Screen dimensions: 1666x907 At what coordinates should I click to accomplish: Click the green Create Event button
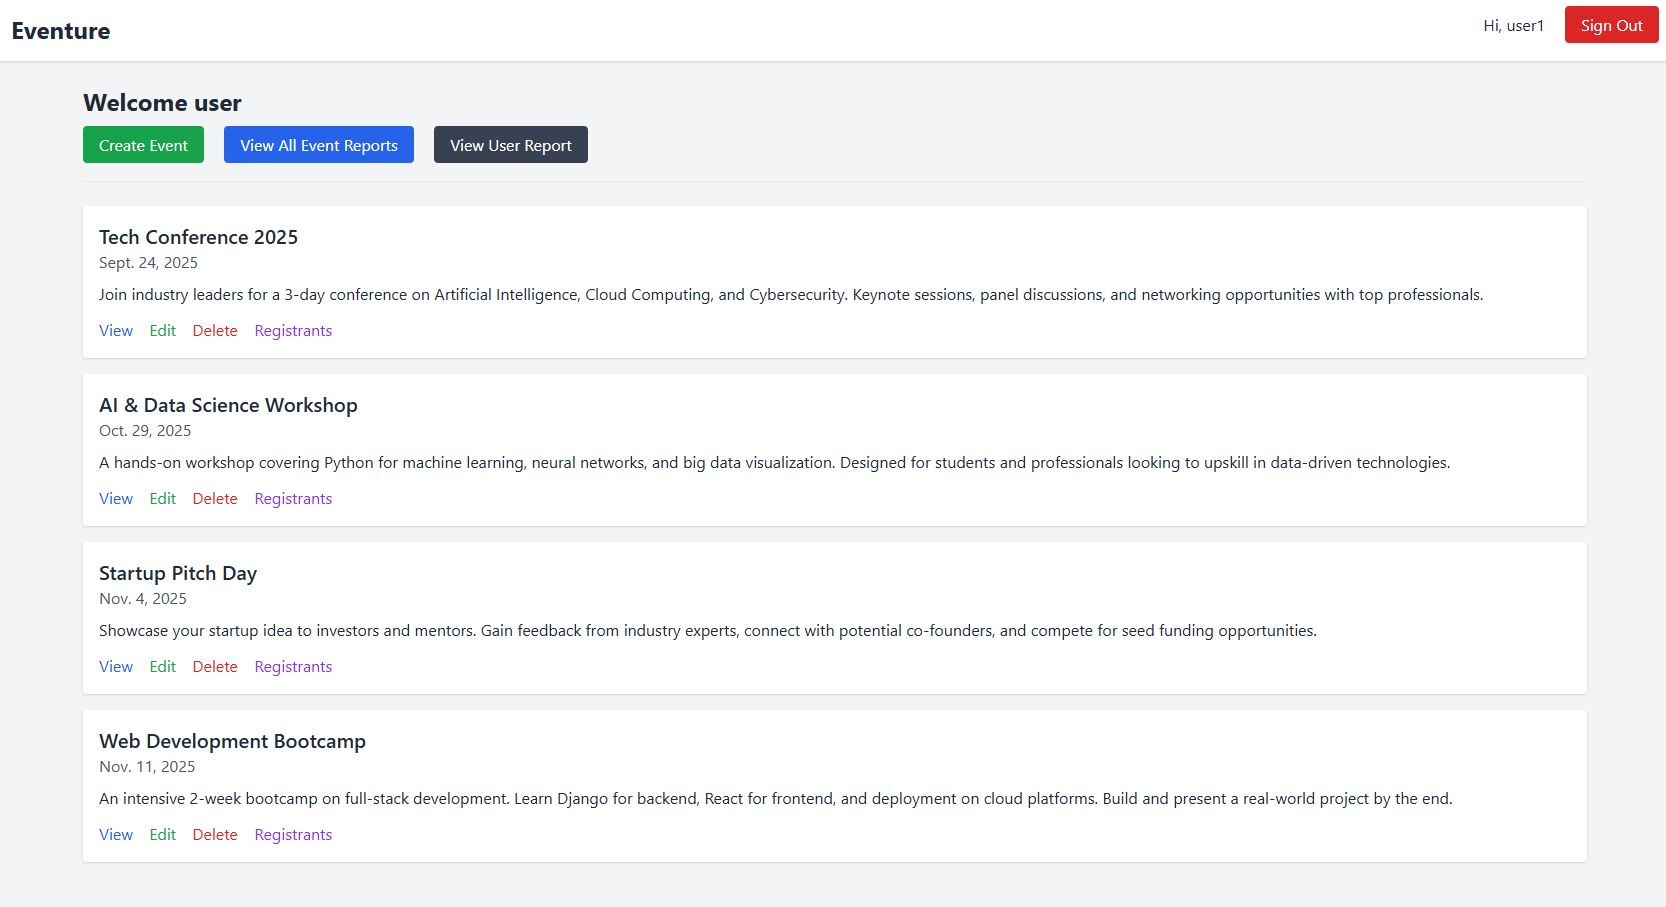(x=143, y=145)
